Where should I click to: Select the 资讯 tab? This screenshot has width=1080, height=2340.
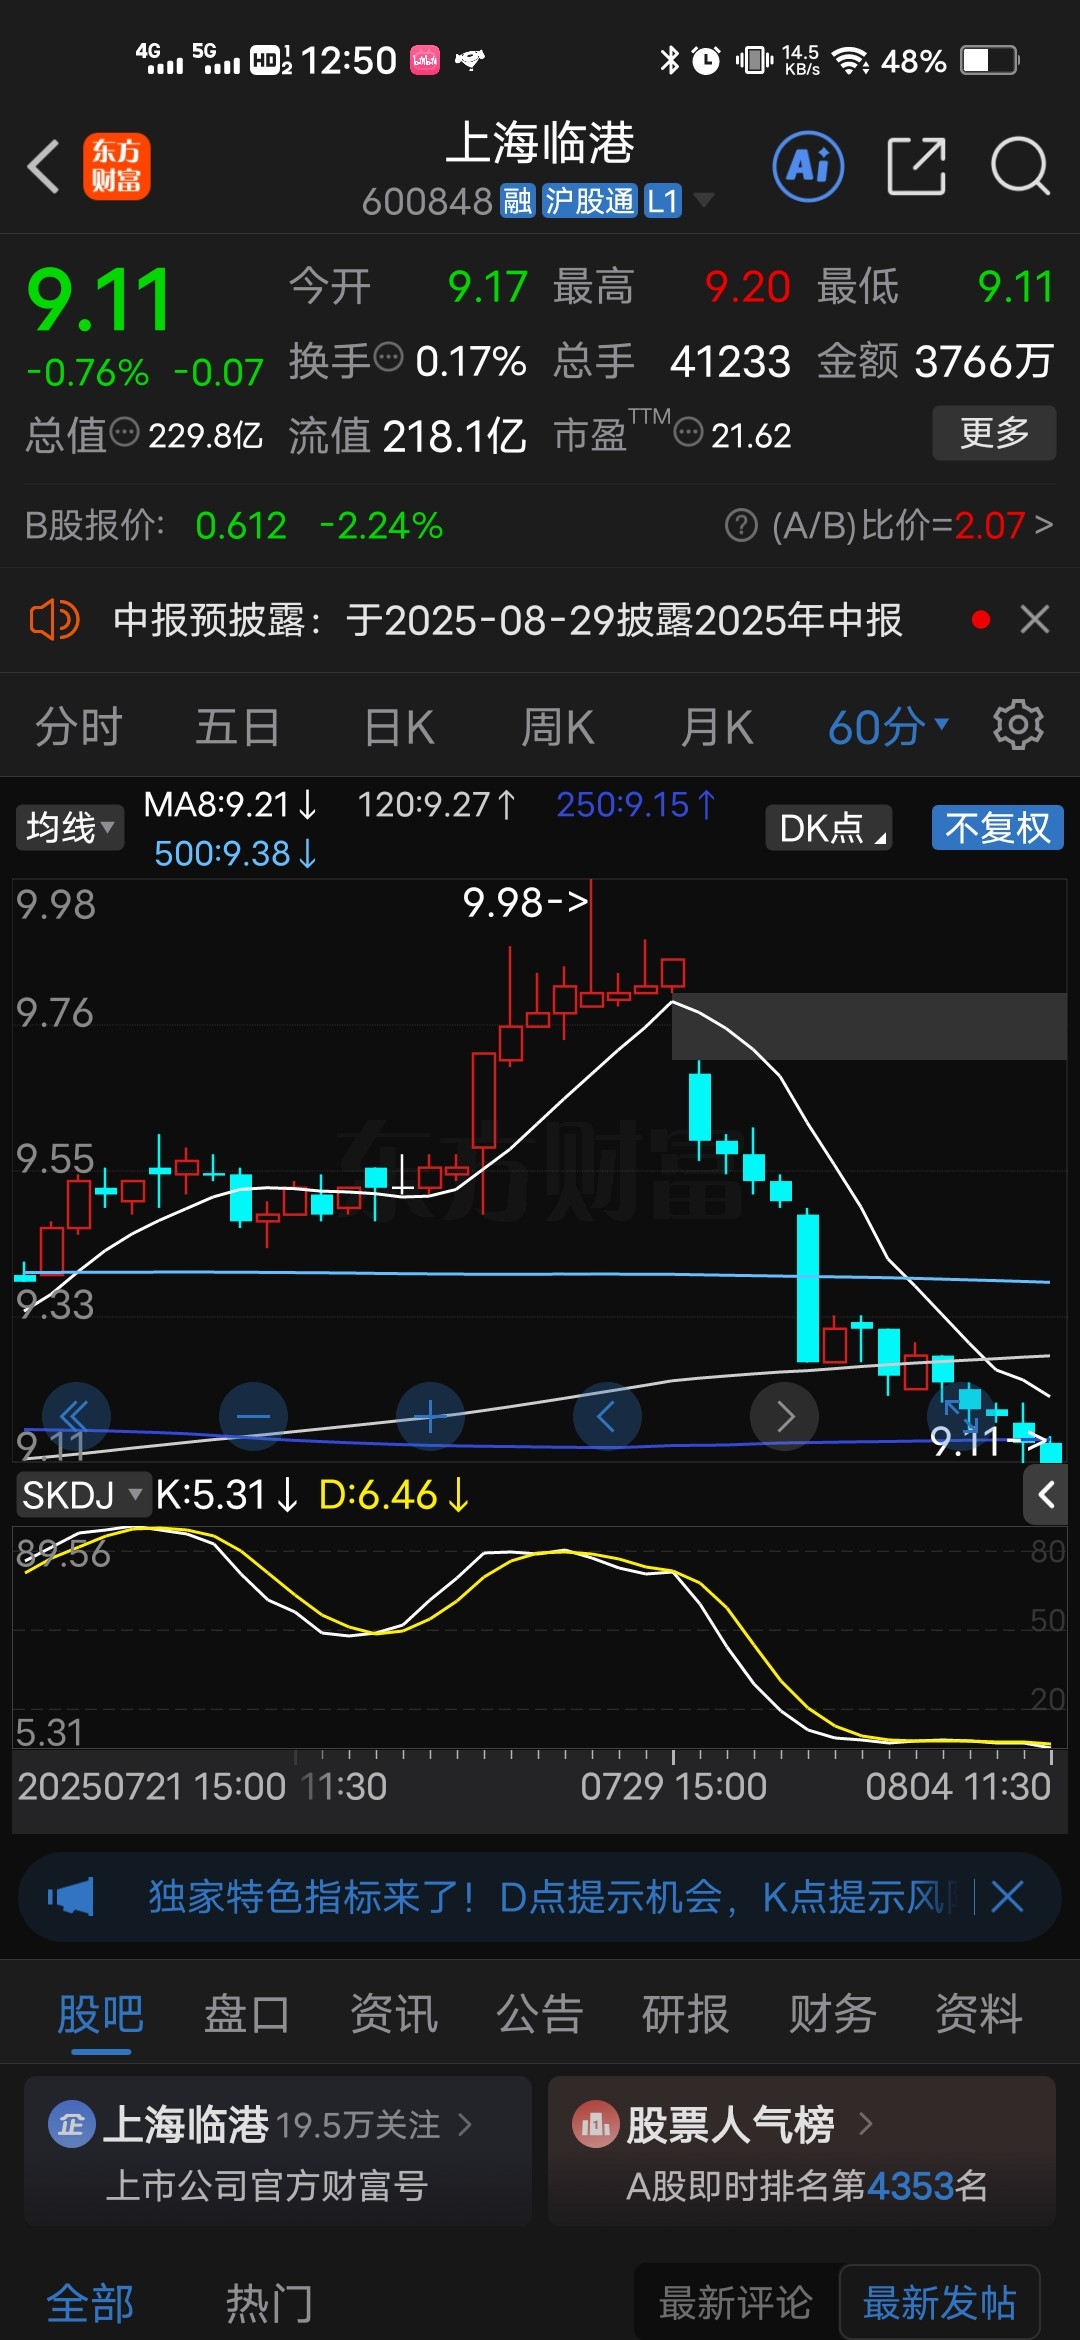coord(393,2014)
